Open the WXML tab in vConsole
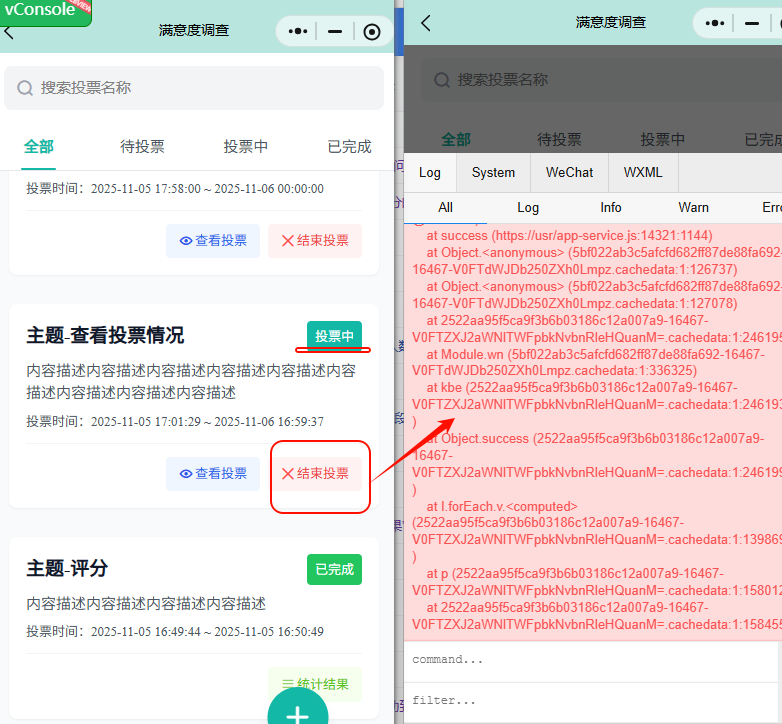The height and width of the screenshot is (724, 782). point(643,172)
